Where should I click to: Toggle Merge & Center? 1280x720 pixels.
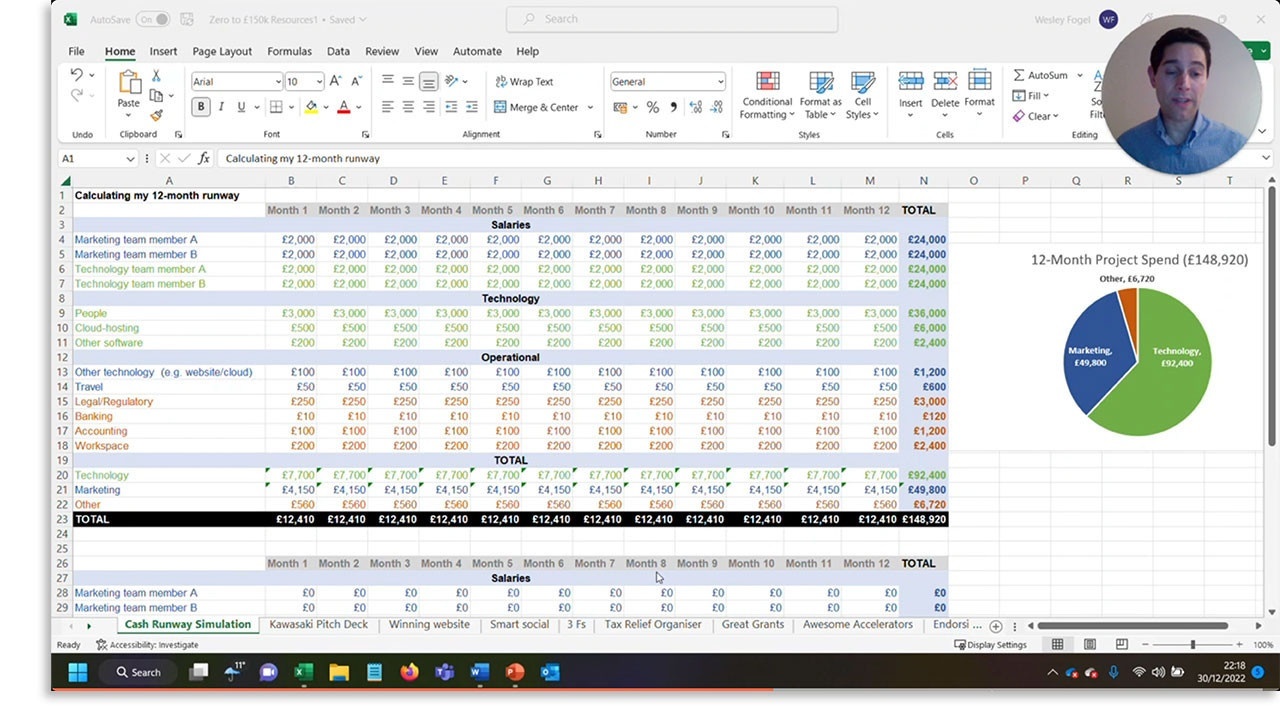click(x=536, y=107)
